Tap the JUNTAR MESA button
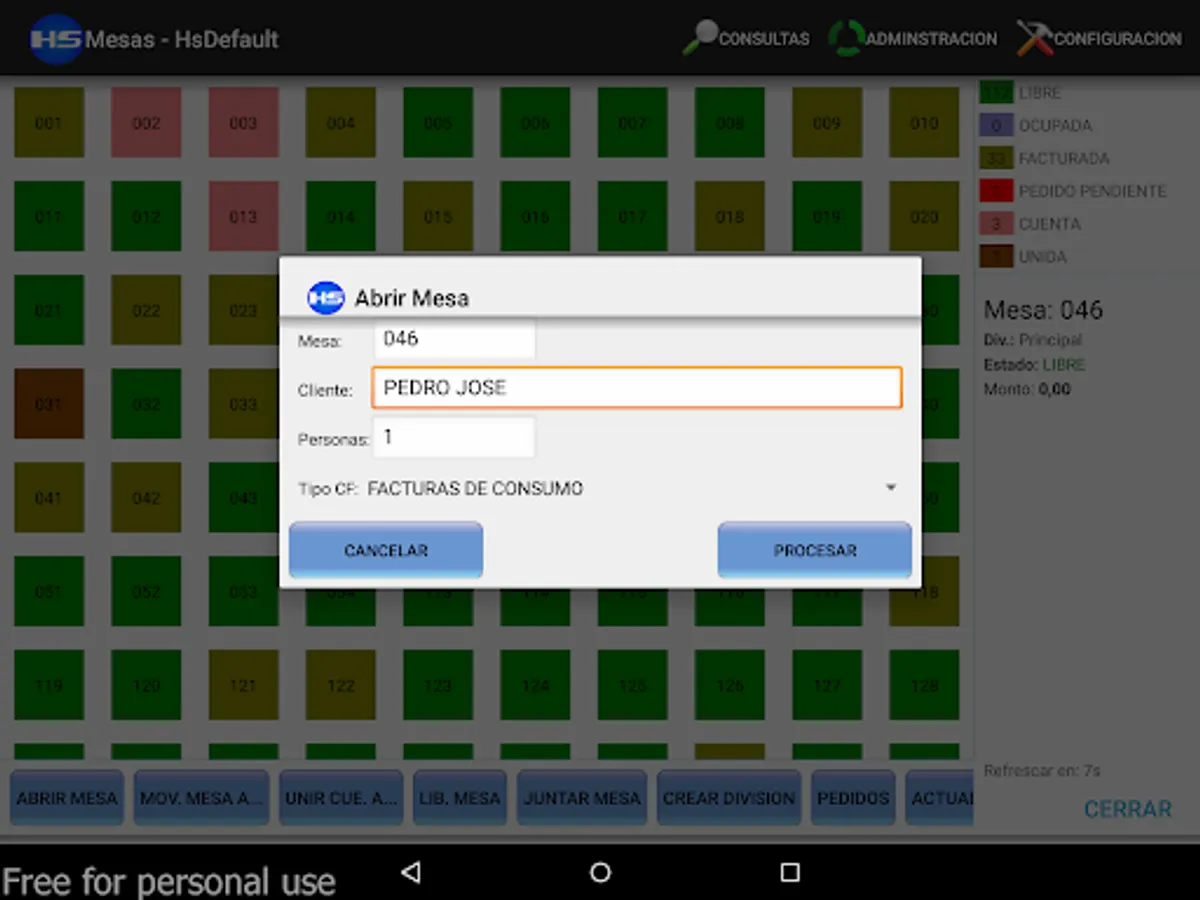1200x900 pixels. click(x=583, y=798)
